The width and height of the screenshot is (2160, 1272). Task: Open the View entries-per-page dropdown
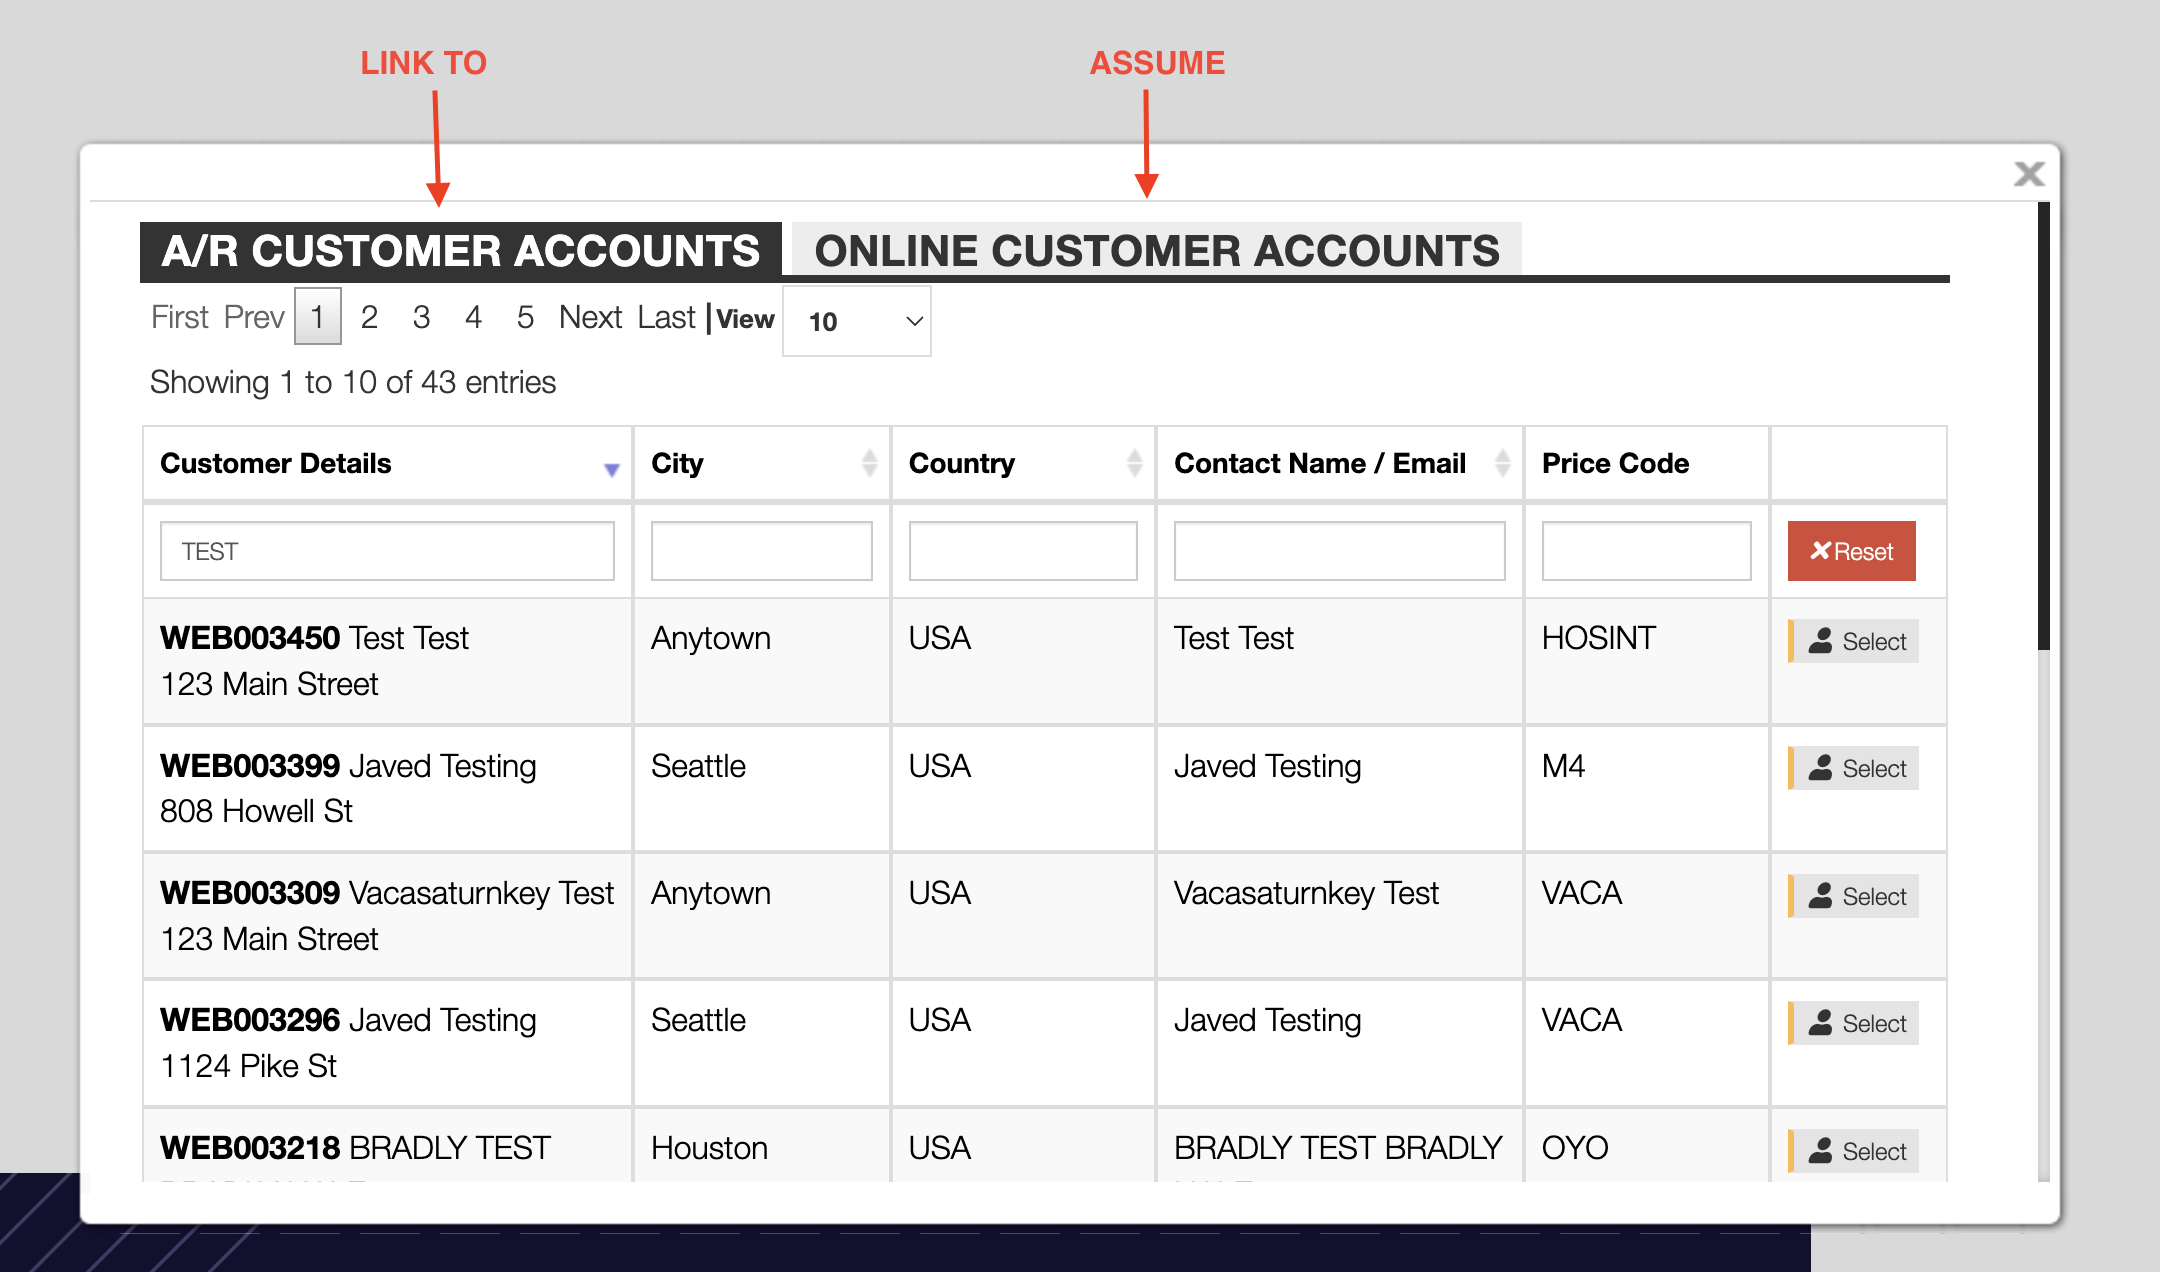point(857,321)
